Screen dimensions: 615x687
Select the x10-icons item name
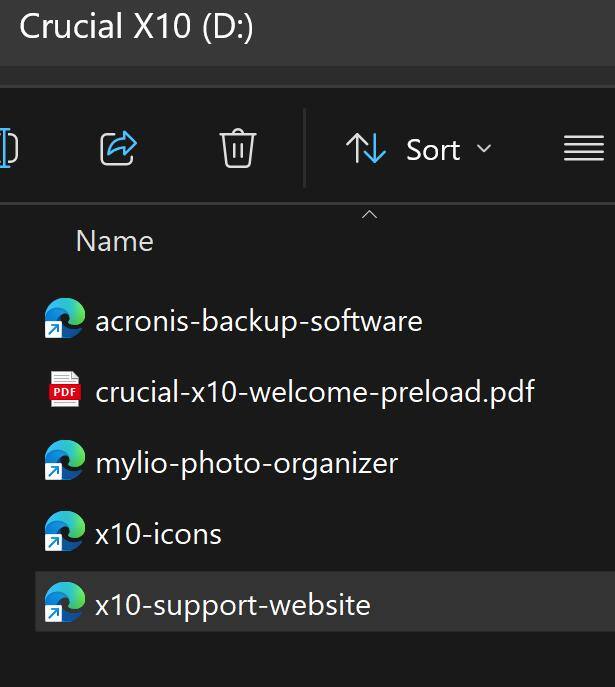158,534
